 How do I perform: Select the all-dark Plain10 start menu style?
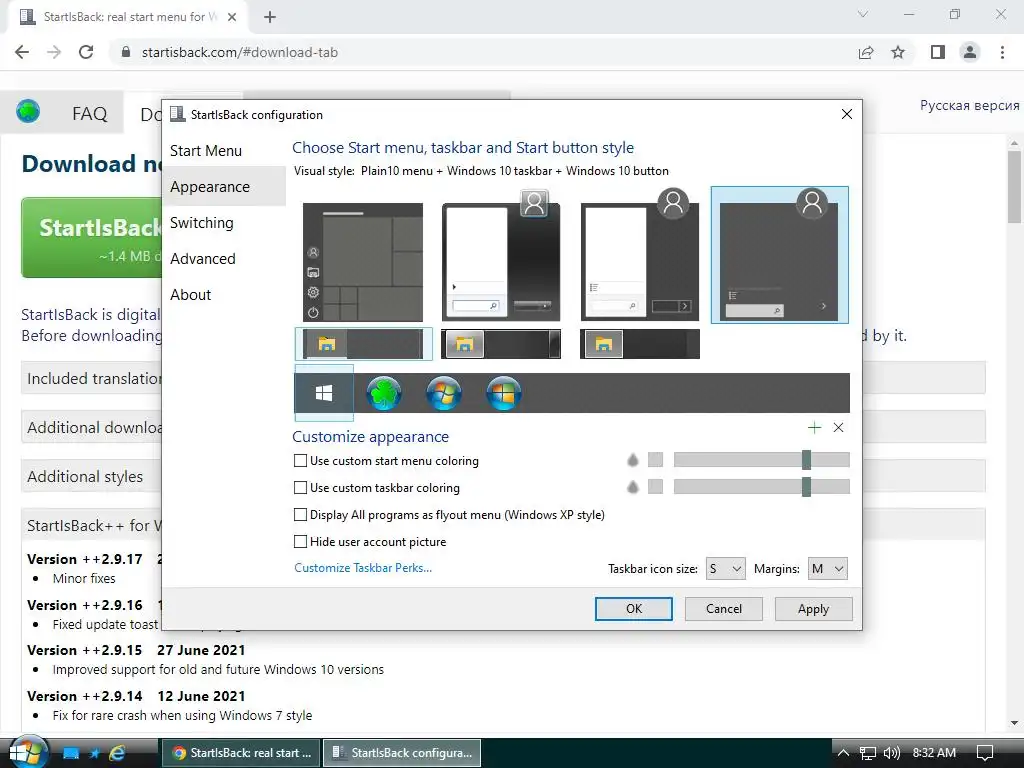pos(780,255)
